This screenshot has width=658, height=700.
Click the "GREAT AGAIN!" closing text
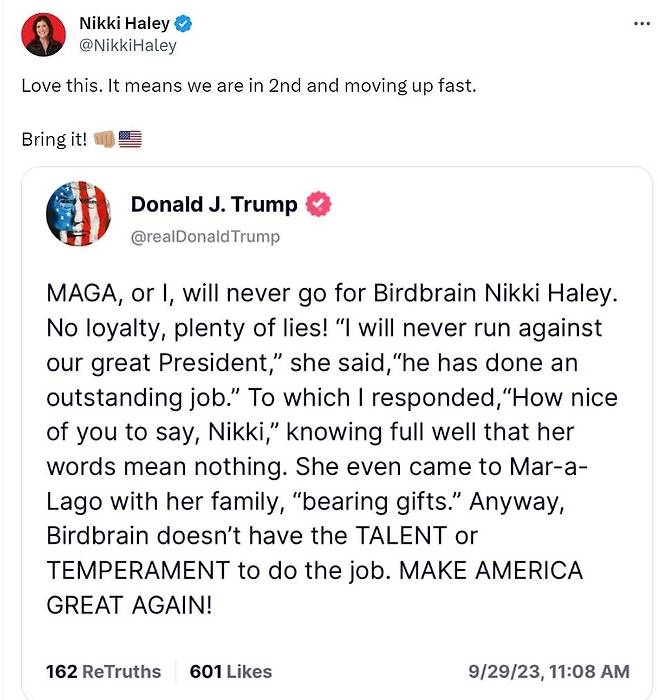(x=129, y=606)
